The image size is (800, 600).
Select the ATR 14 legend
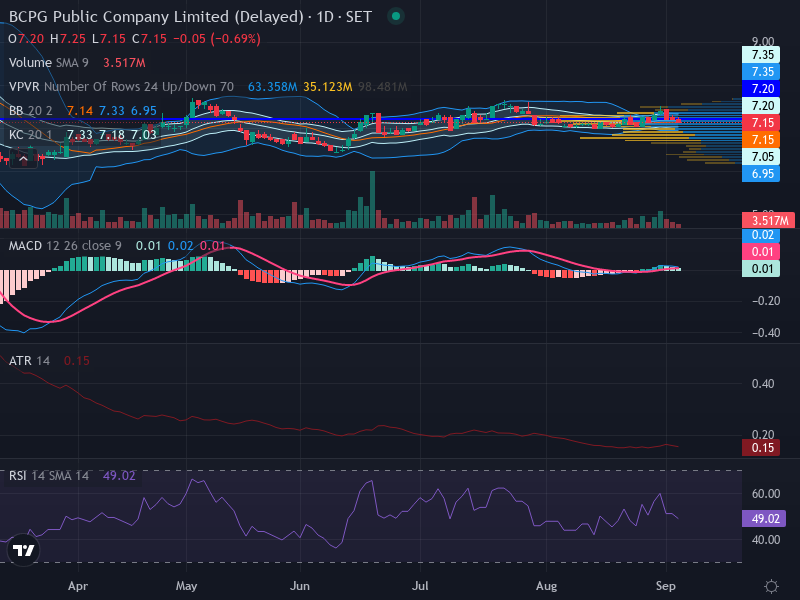coord(29,361)
